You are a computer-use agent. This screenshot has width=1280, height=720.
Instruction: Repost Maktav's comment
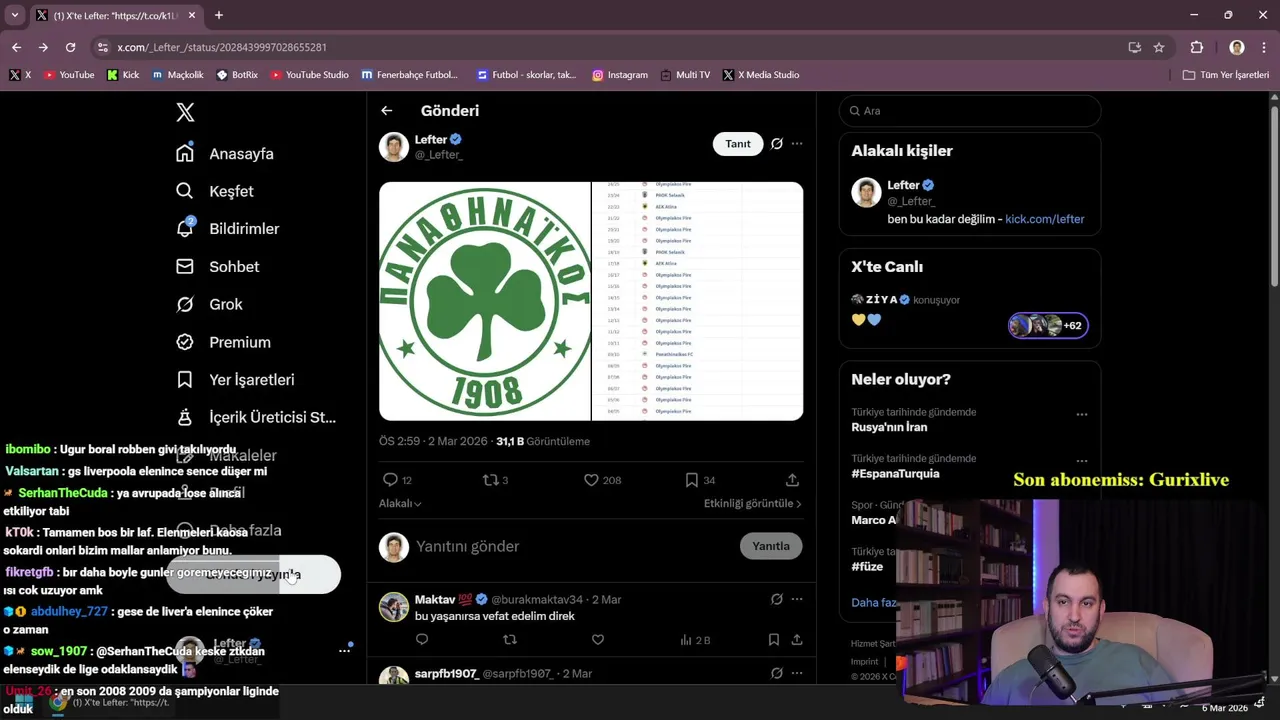point(510,640)
